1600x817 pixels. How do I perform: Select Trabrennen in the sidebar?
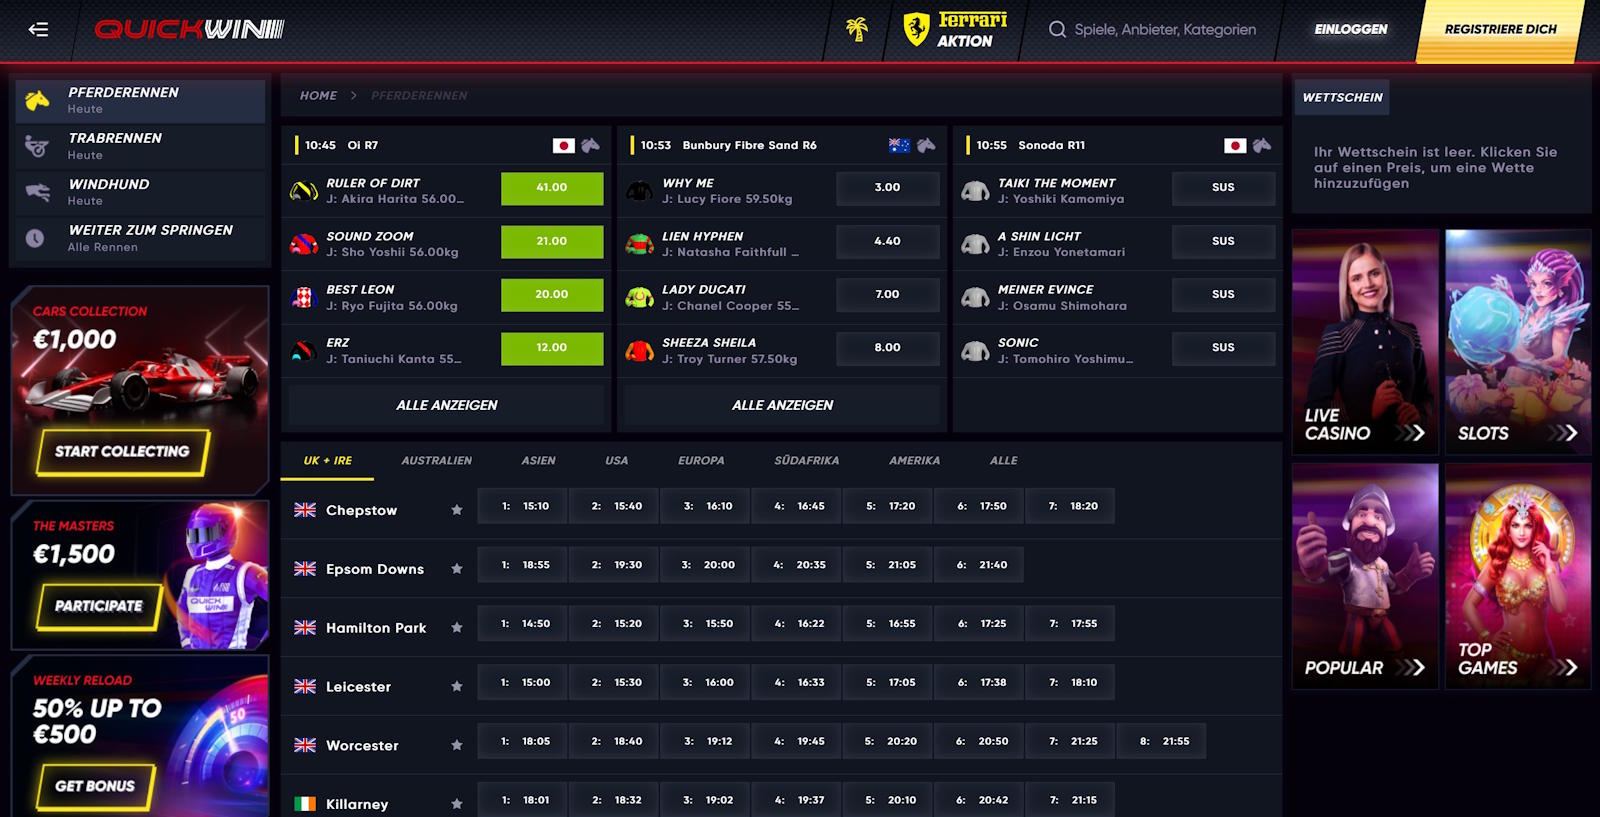(x=140, y=146)
